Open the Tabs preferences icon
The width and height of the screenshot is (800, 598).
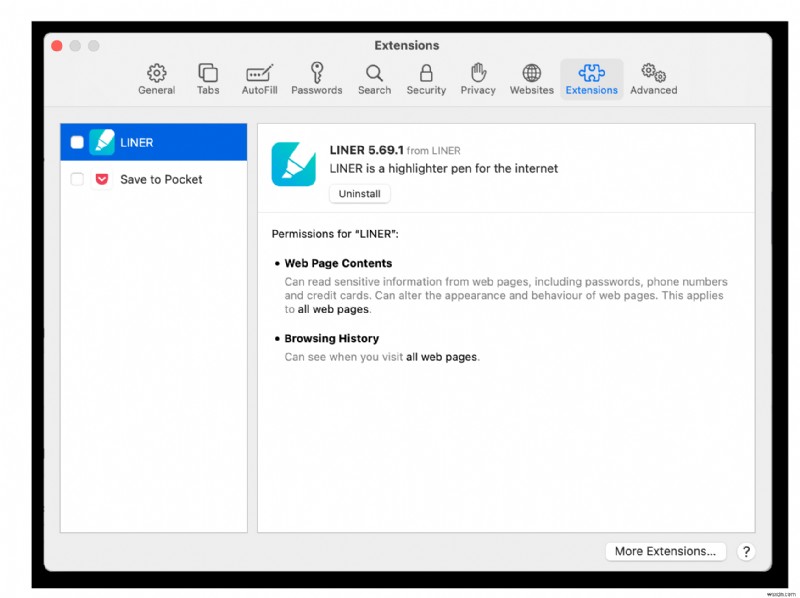point(208,73)
